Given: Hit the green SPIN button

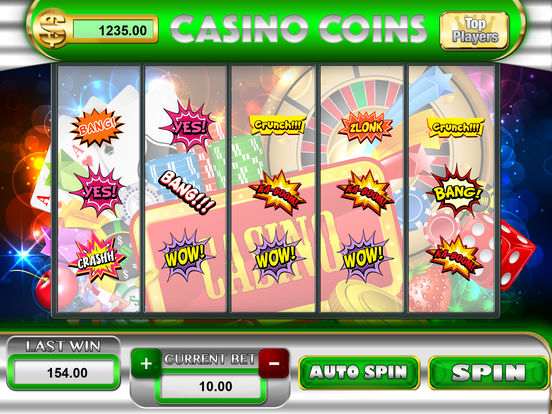Looking at the screenshot, I should [x=488, y=372].
